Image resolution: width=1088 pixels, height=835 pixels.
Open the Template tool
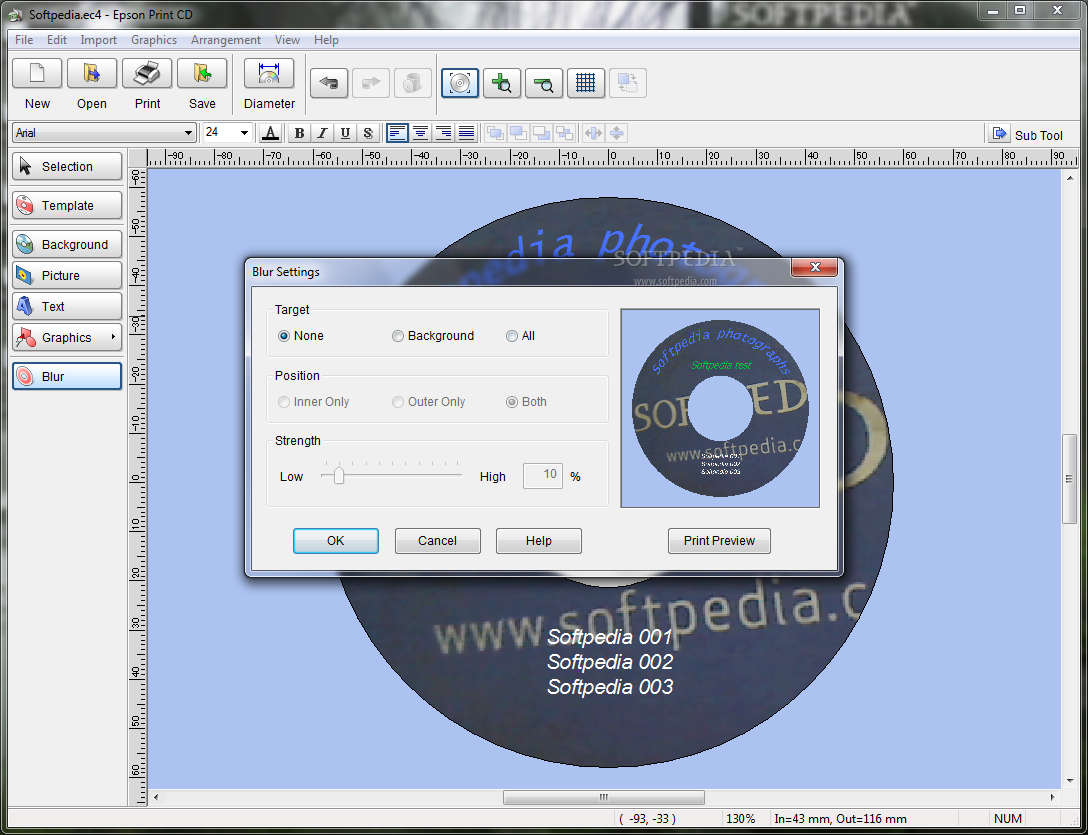click(67, 205)
